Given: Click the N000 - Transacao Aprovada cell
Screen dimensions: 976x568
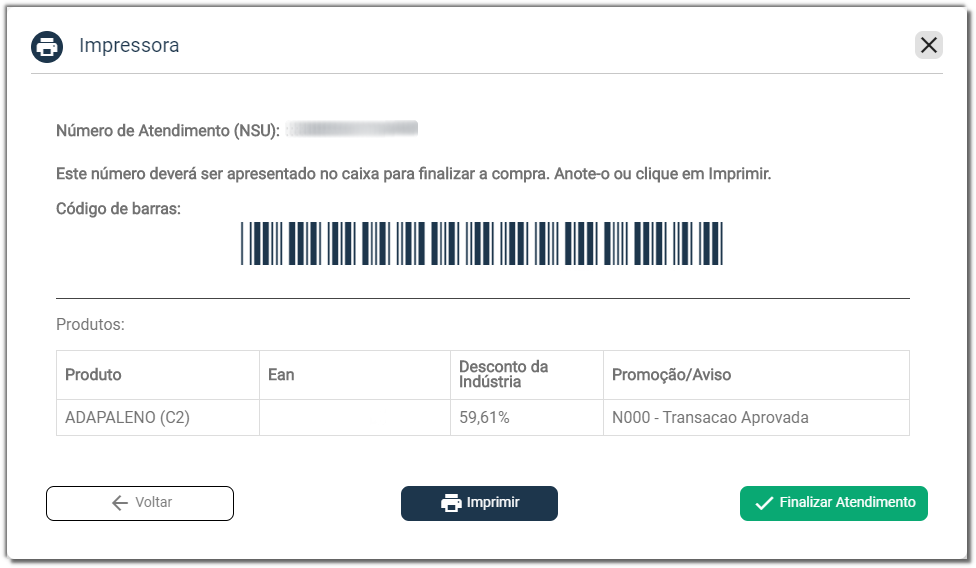Looking at the screenshot, I should (710, 418).
